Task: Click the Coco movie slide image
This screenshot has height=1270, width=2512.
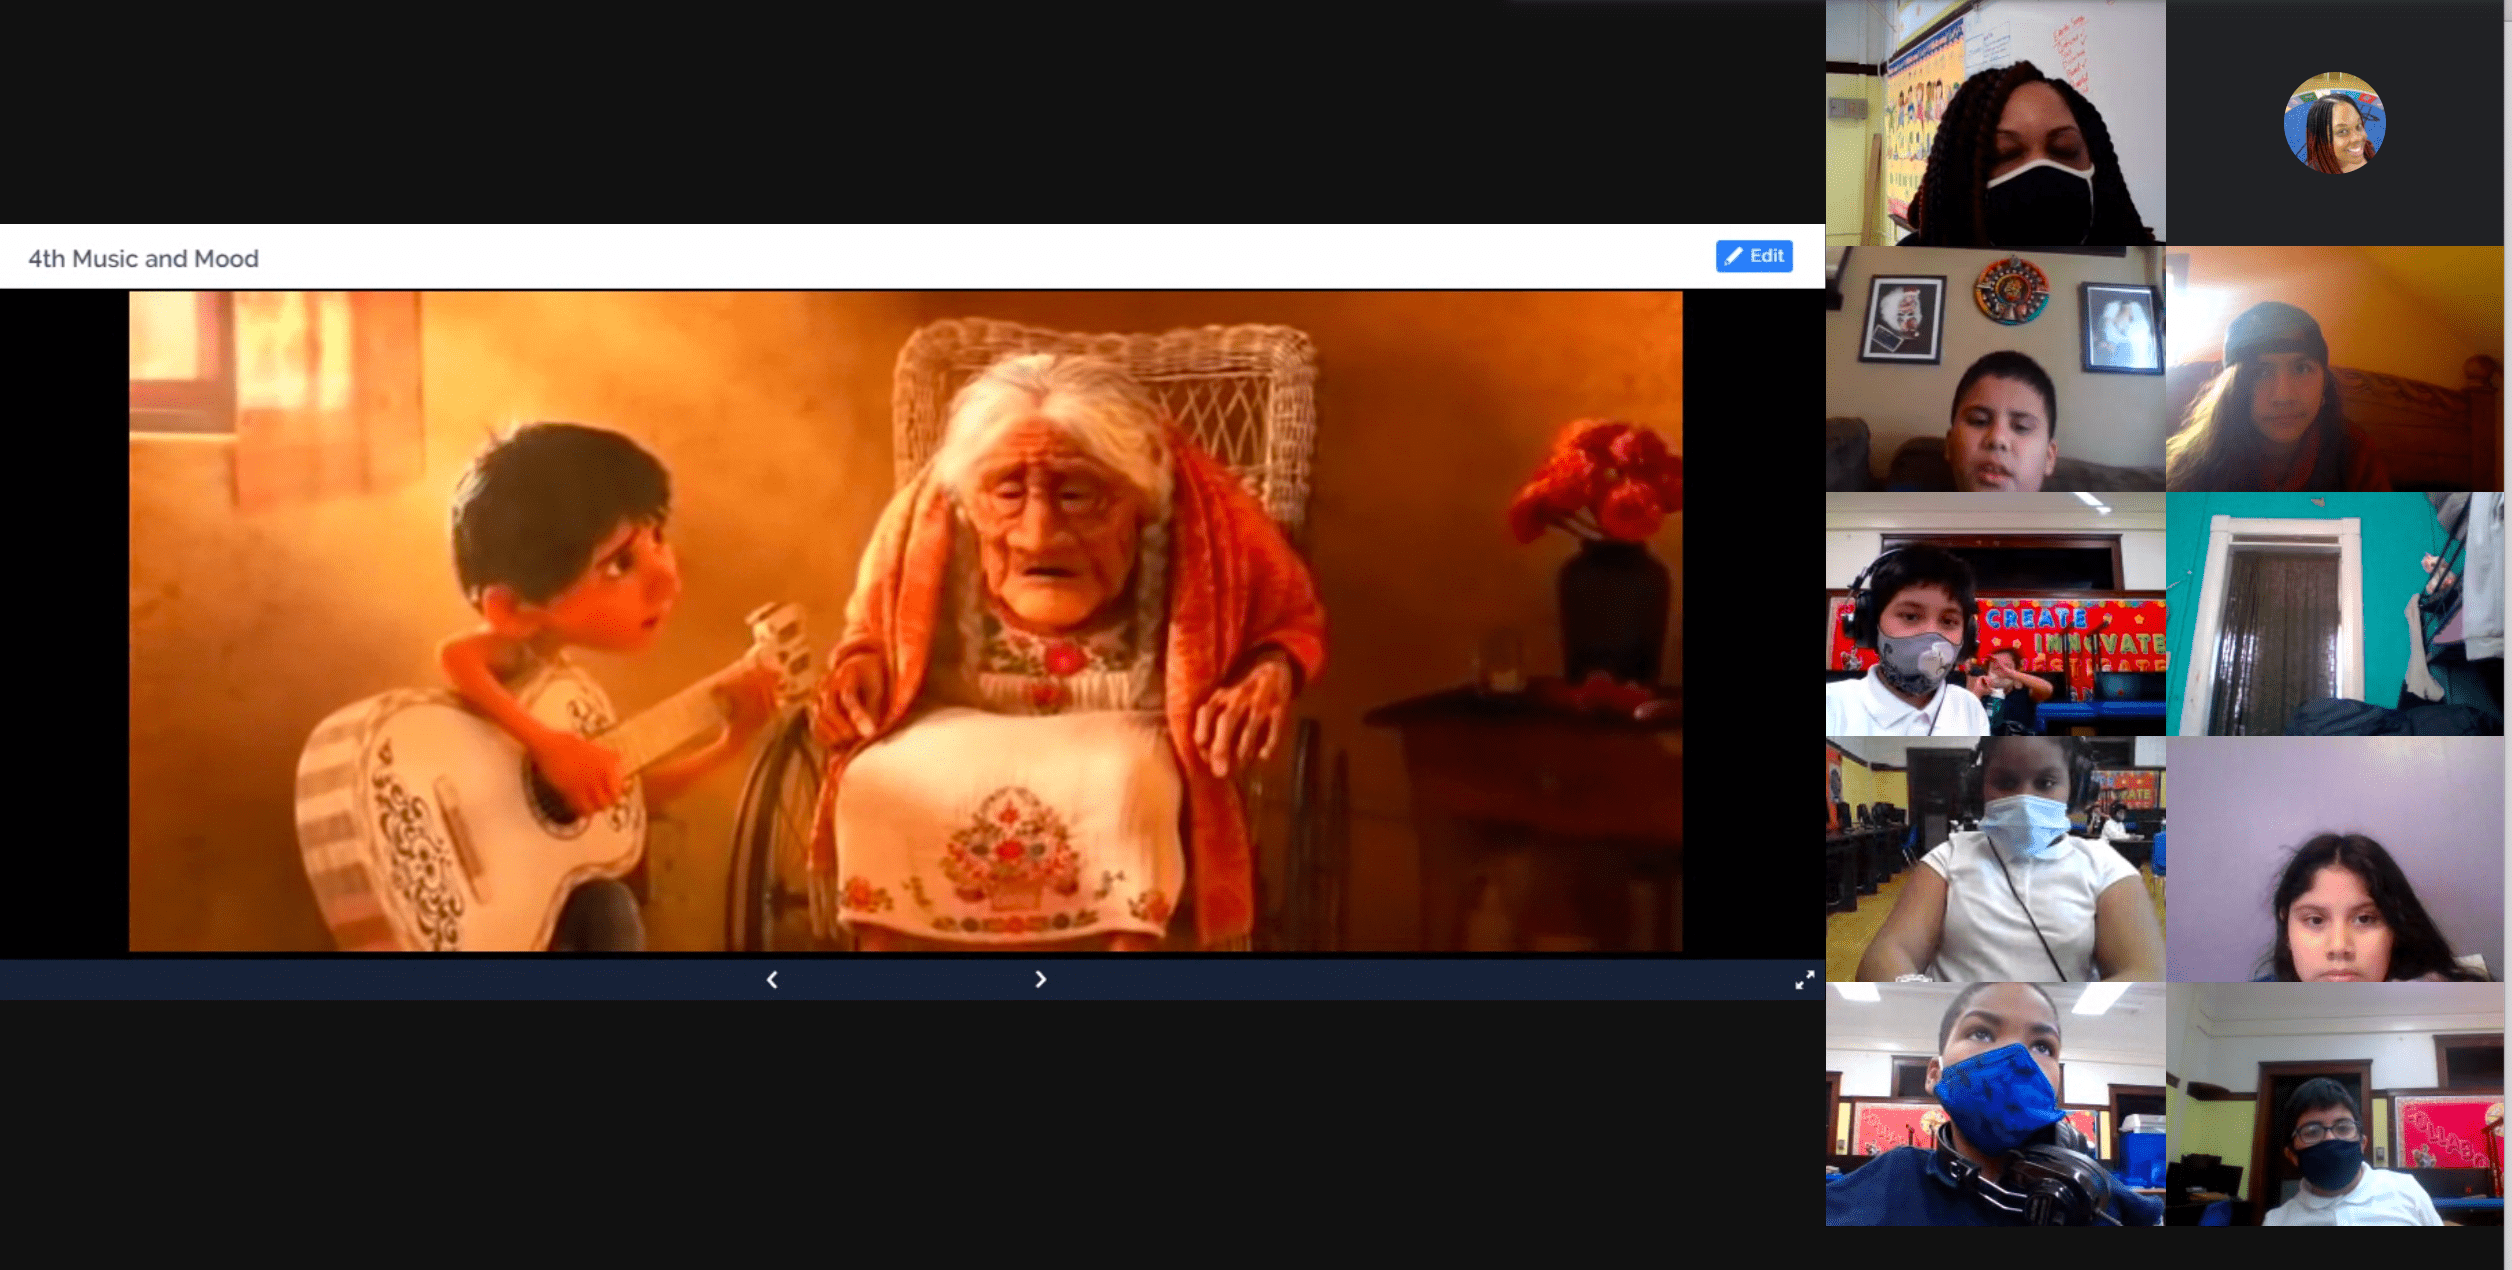Action: coord(905,621)
